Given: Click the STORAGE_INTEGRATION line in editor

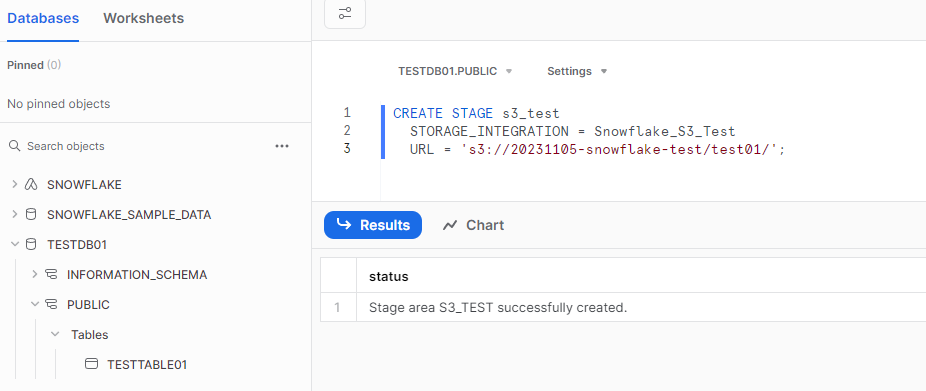Looking at the screenshot, I should coord(573,131).
